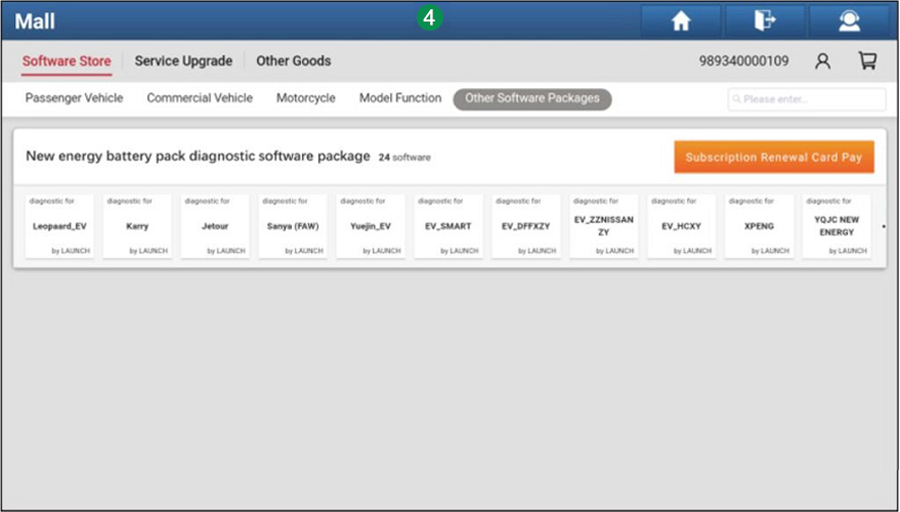Image resolution: width=900 pixels, height=512 pixels.
Task: Click Subscription Renewal Card Pay button
Action: coord(774,157)
